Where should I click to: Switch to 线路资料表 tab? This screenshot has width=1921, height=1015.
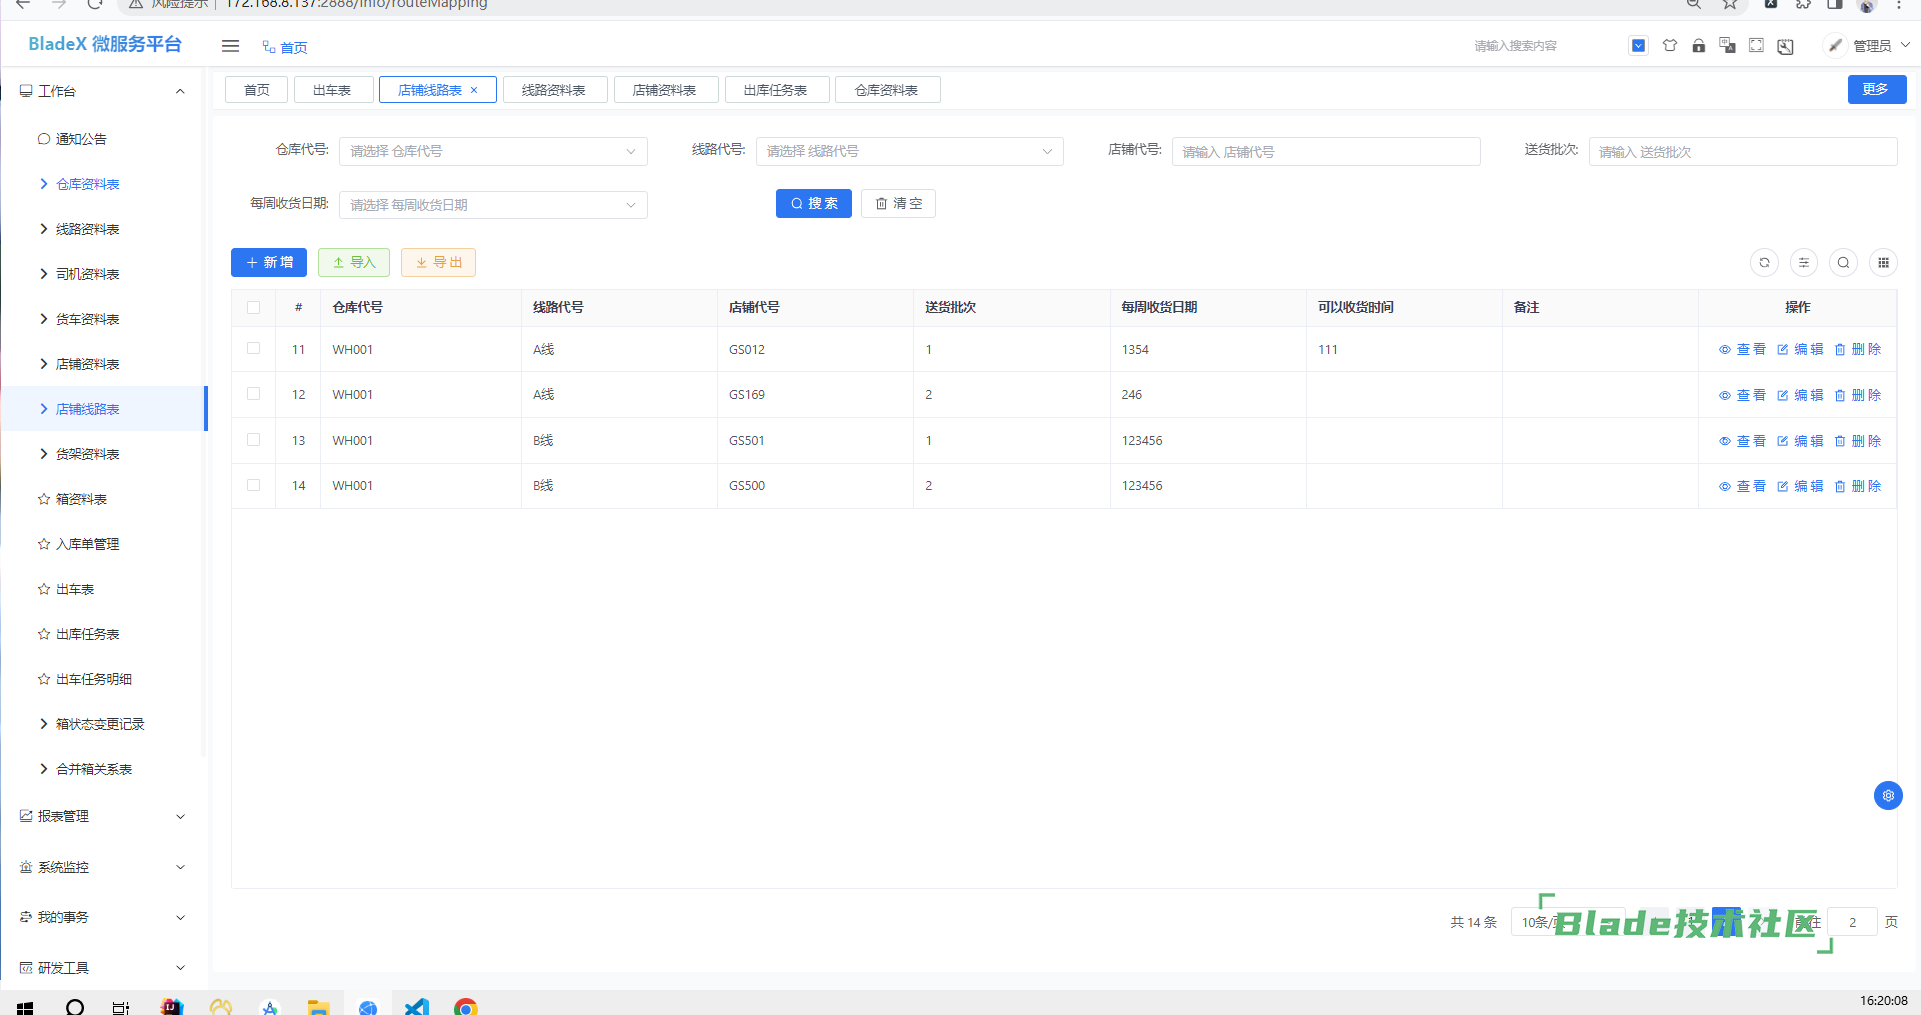[554, 90]
